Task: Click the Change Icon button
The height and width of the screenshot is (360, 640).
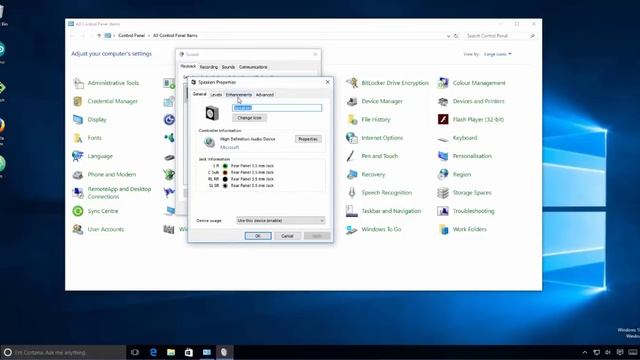Action: click(x=249, y=118)
